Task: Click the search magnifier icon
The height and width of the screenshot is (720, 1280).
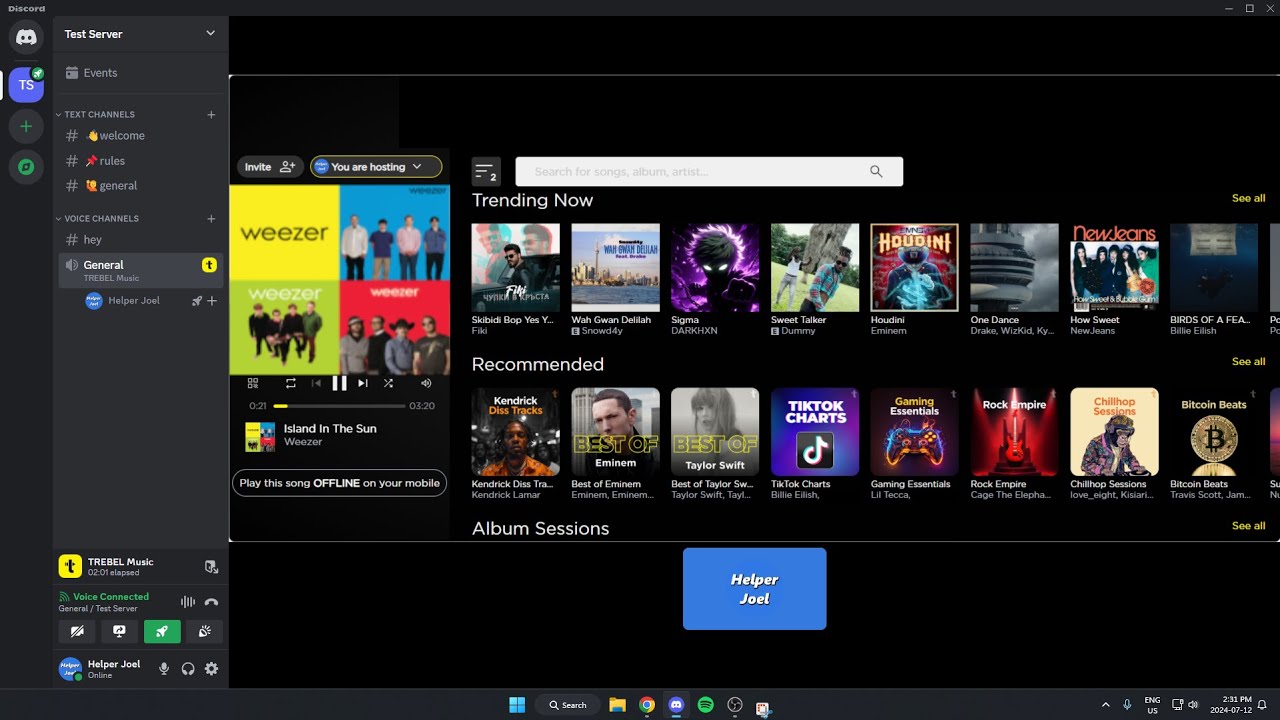Action: point(876,172)
